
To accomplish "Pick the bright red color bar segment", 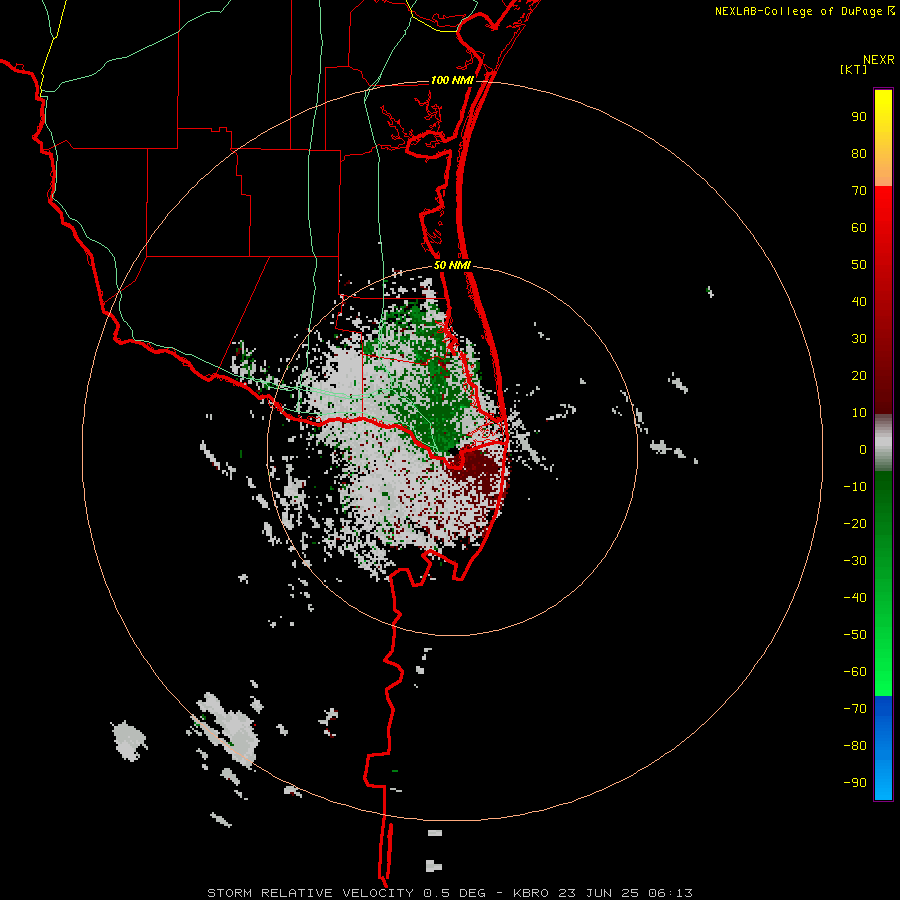I will (x=883, y=201).
